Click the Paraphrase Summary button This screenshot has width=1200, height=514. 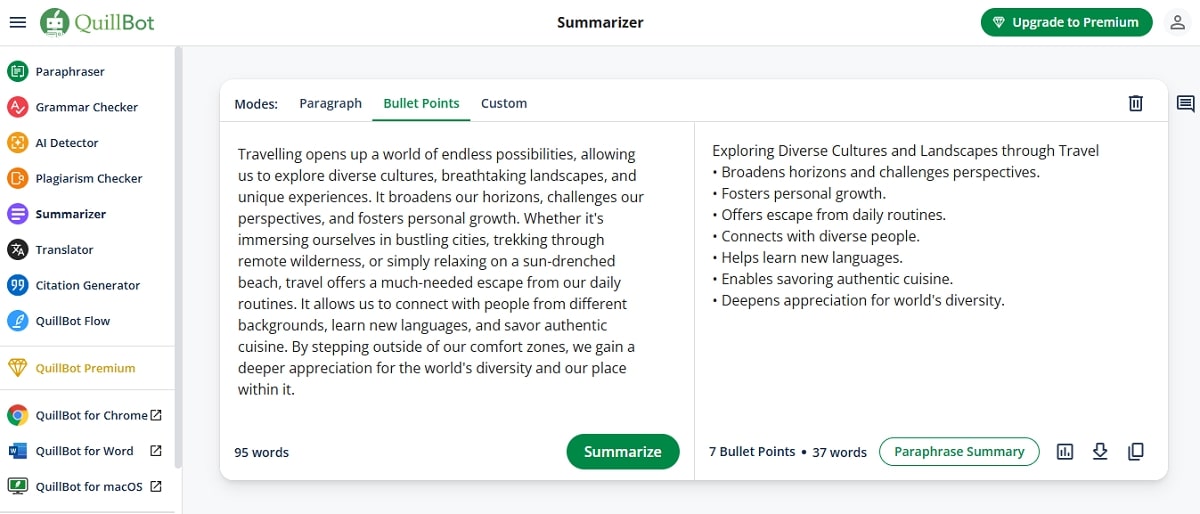coord(959,452)
